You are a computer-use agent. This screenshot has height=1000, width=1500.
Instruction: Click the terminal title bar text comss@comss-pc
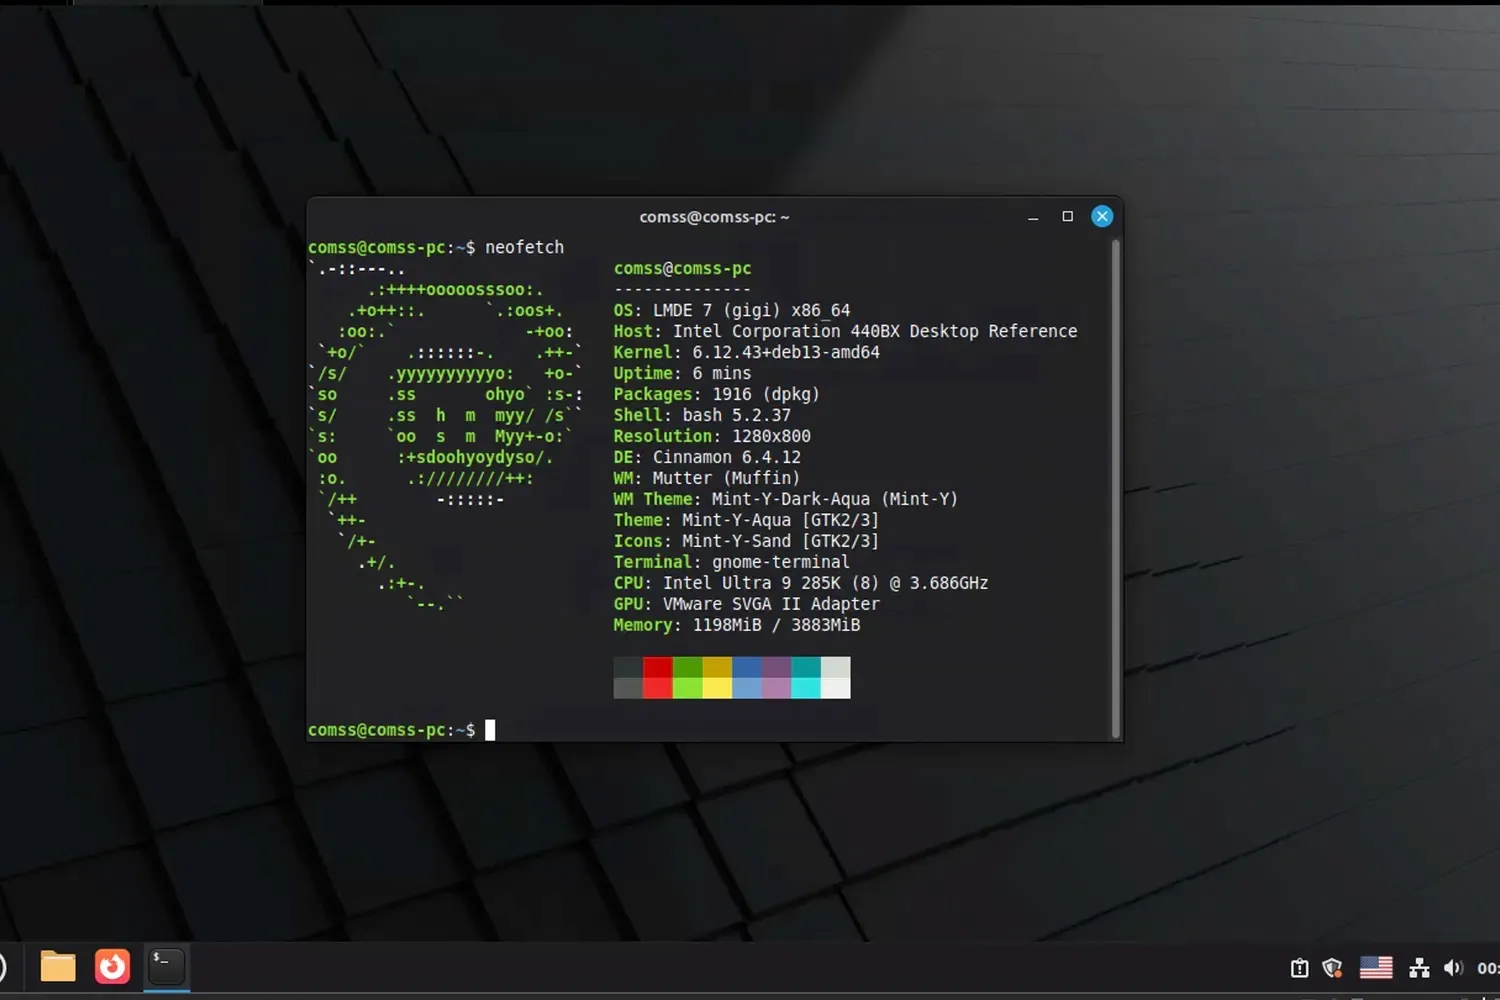click(714, 217)
